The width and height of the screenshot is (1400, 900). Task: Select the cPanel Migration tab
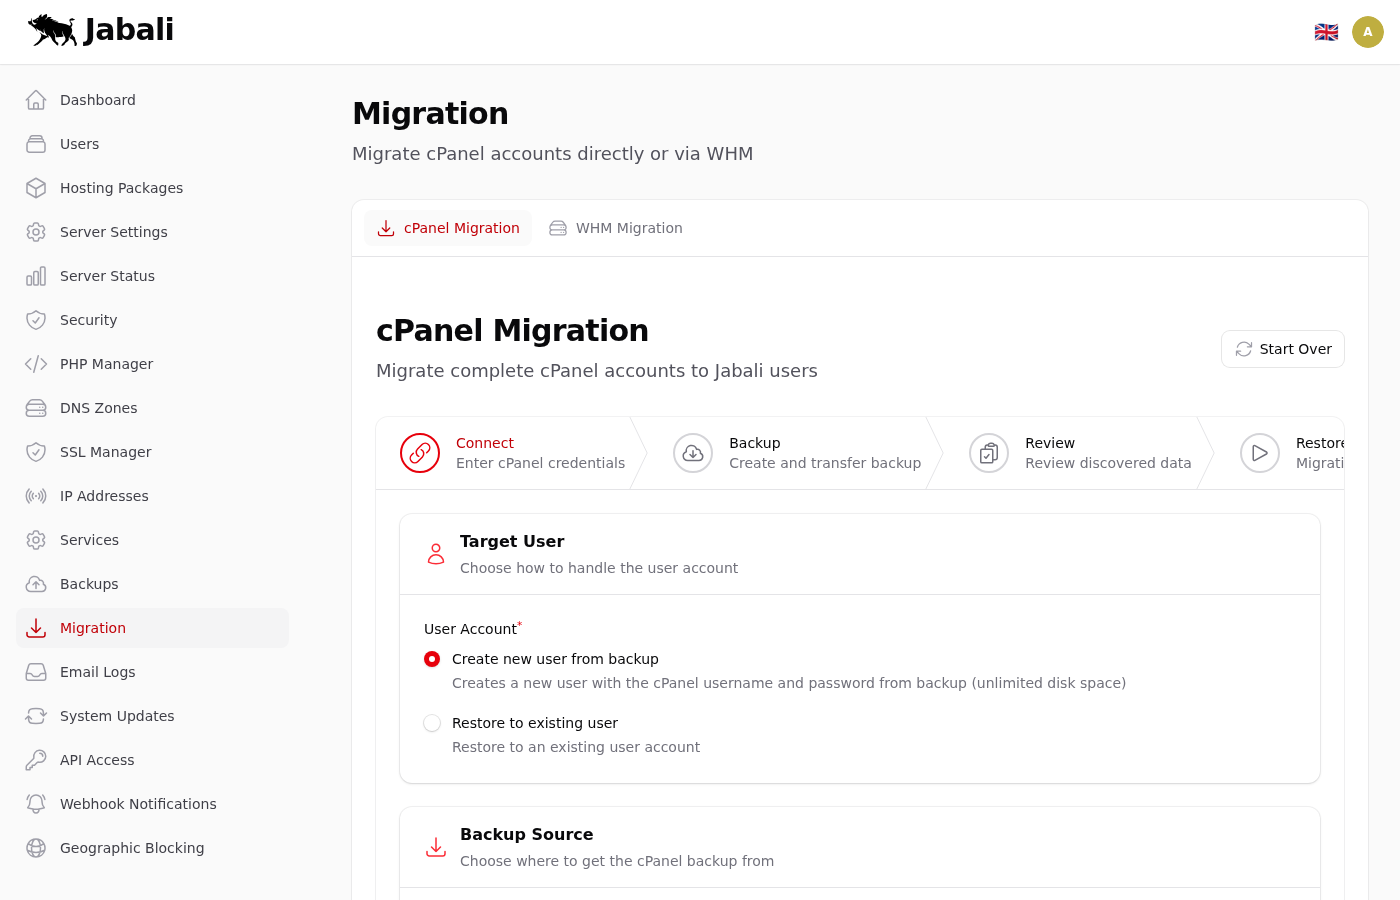pos(448,228)
